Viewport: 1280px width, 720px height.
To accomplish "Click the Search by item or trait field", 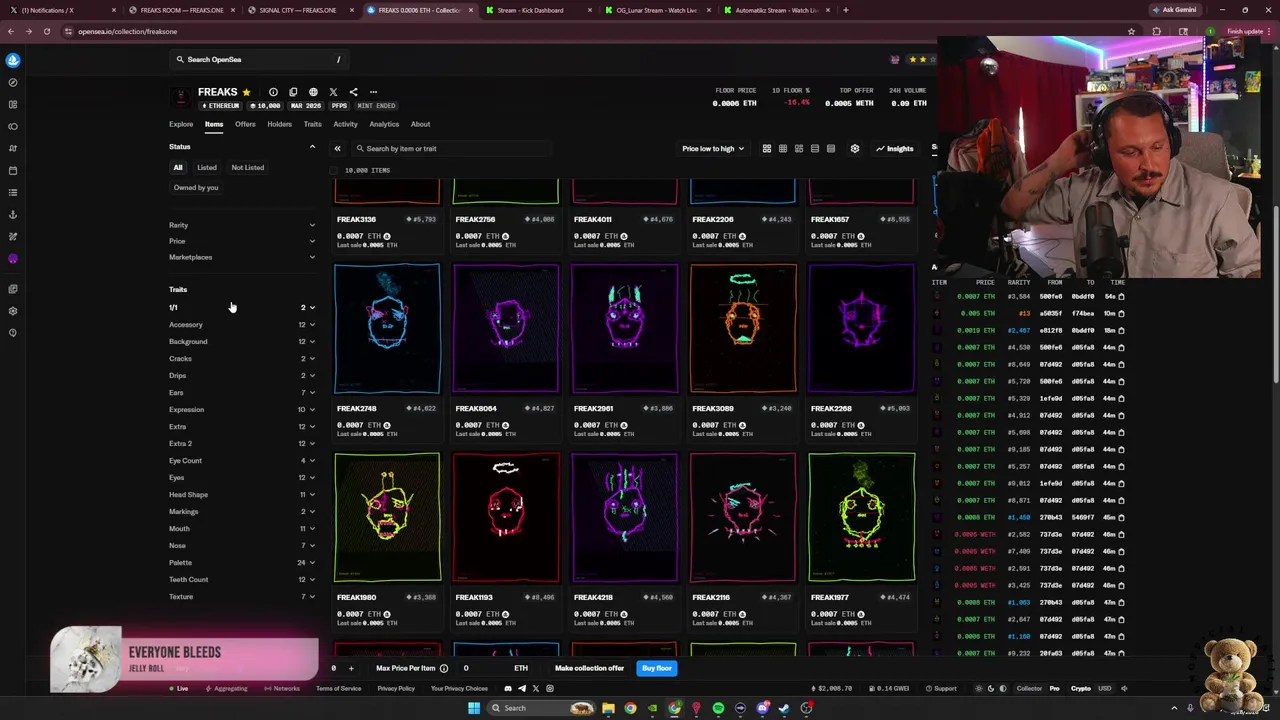I will pos(452,148).
